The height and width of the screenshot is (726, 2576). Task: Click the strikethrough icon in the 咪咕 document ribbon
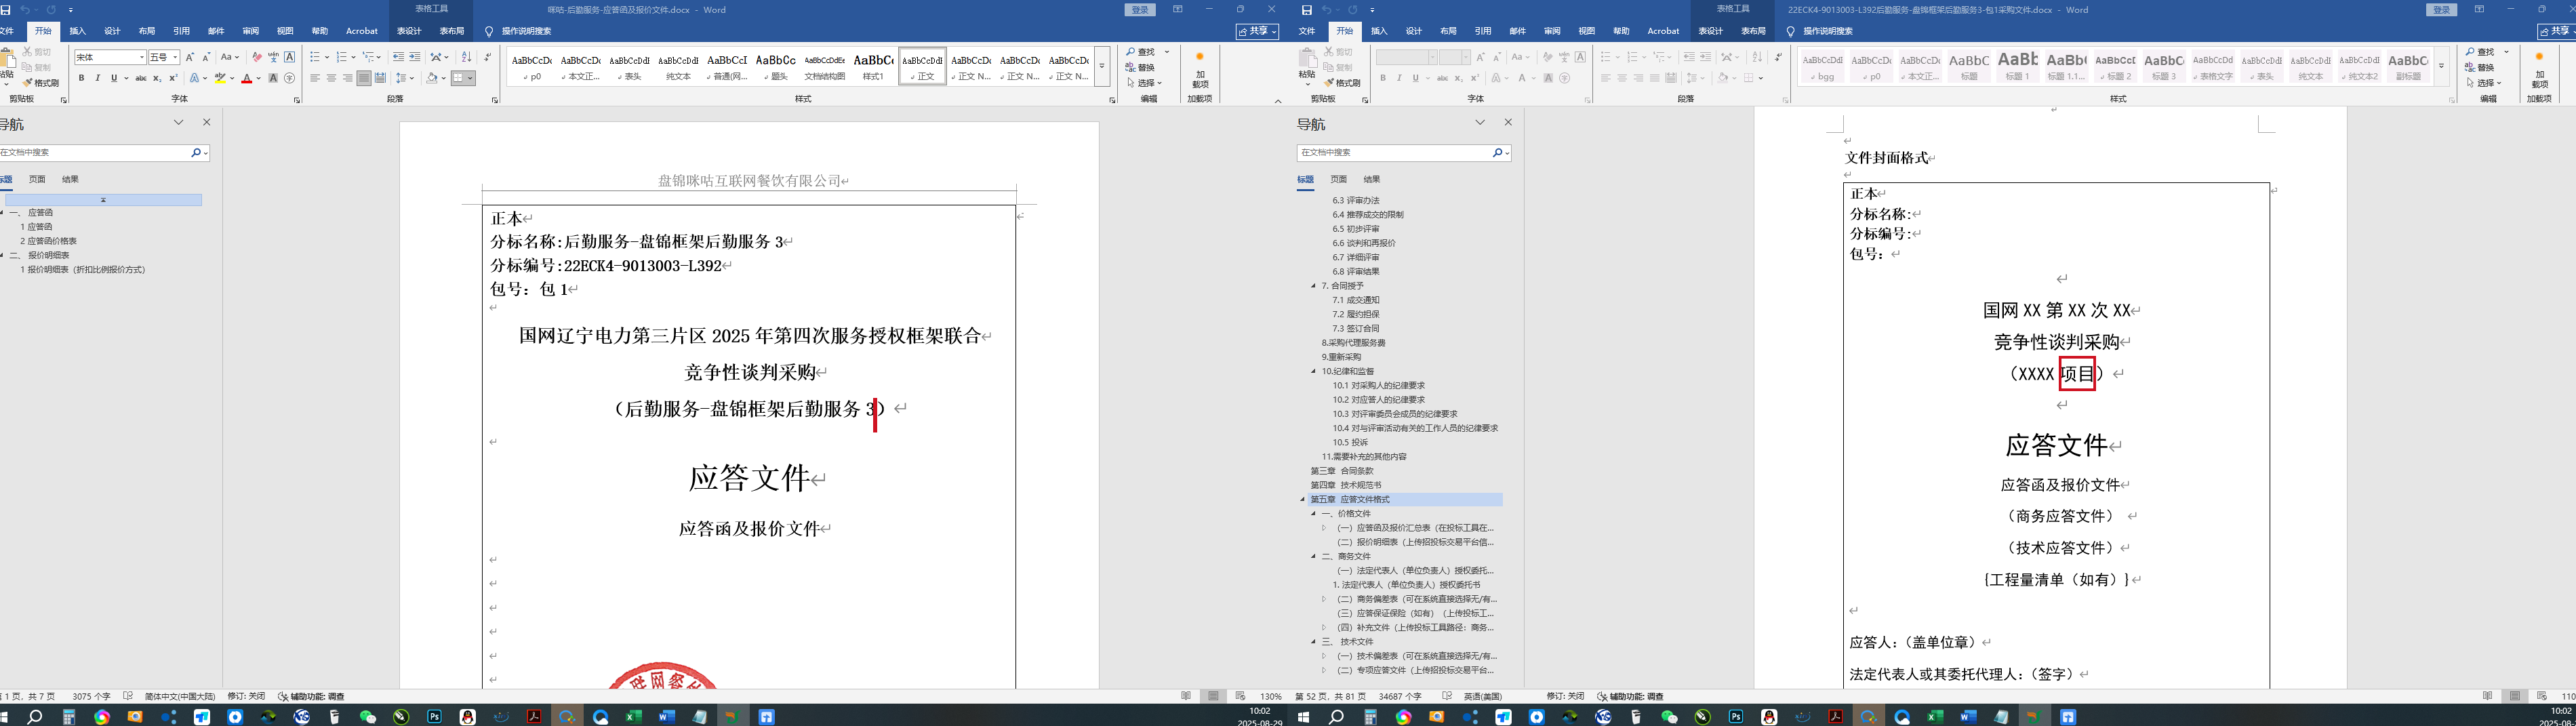coord(140,78)
